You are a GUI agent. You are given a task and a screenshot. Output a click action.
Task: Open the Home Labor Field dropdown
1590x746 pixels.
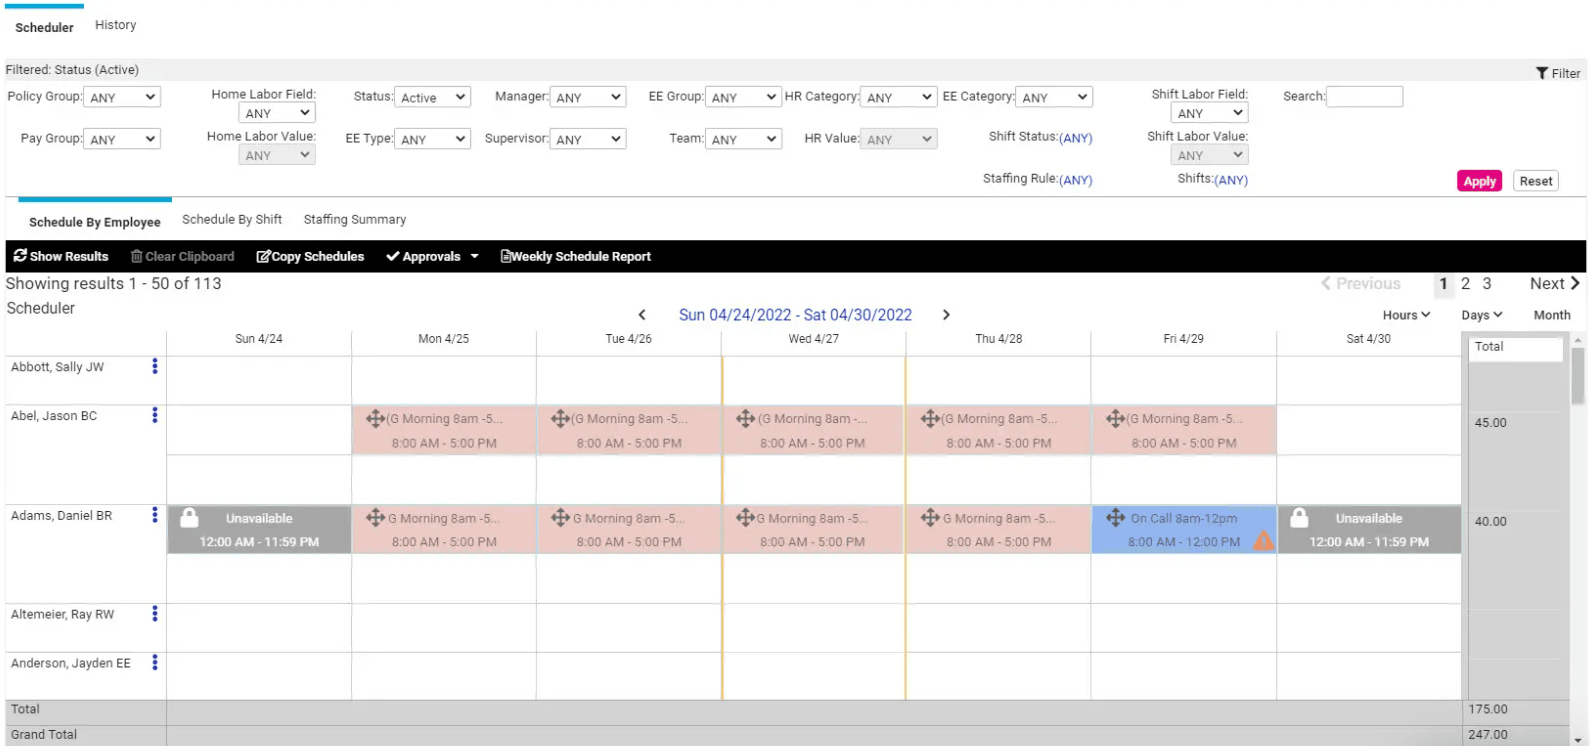277,113
